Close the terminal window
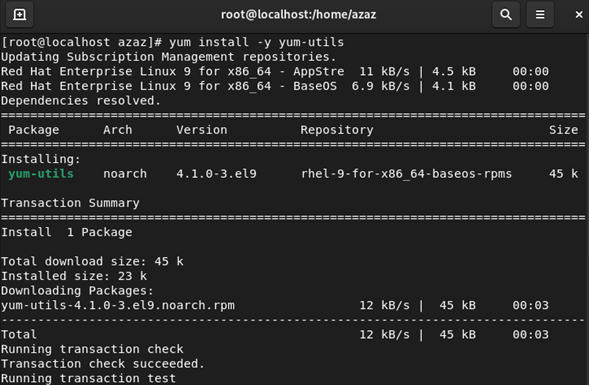The height and width of the screenshot is (386, 590). pos(579,15)
